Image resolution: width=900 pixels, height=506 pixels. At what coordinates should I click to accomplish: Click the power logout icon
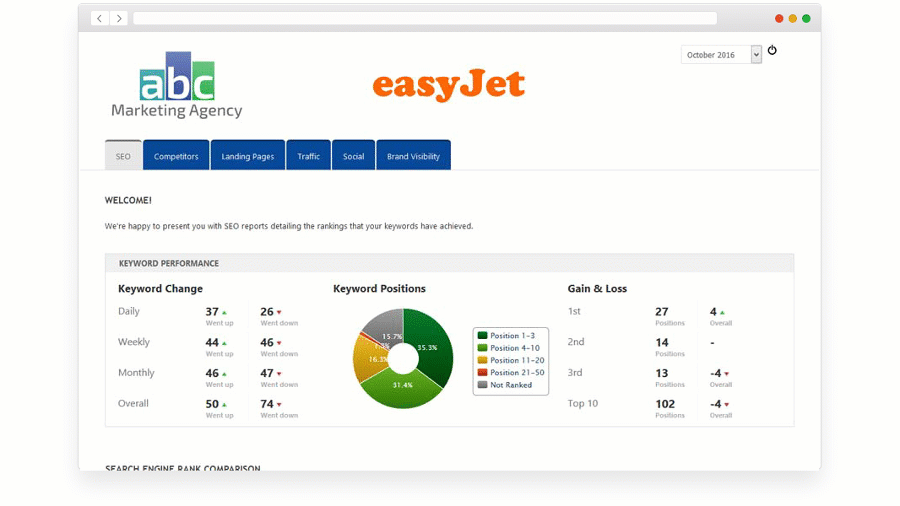point(772,50)
